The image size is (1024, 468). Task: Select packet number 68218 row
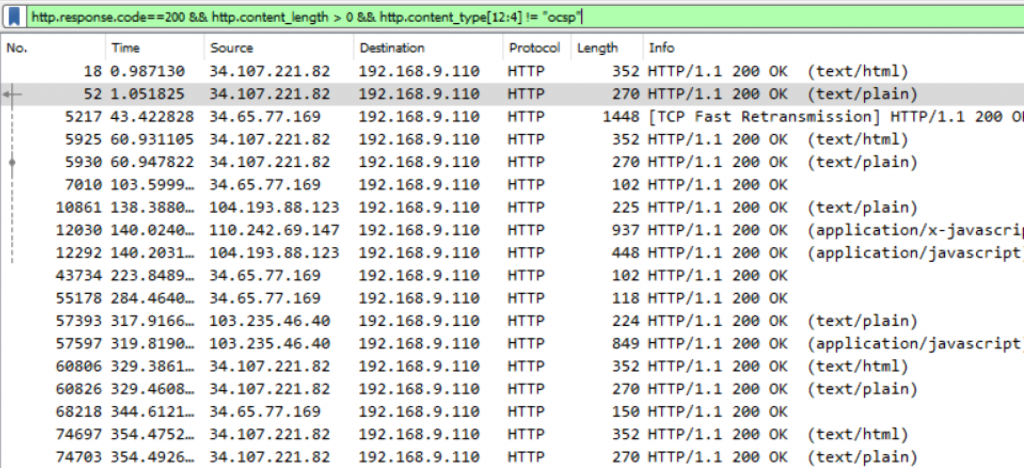coord(512,412)
